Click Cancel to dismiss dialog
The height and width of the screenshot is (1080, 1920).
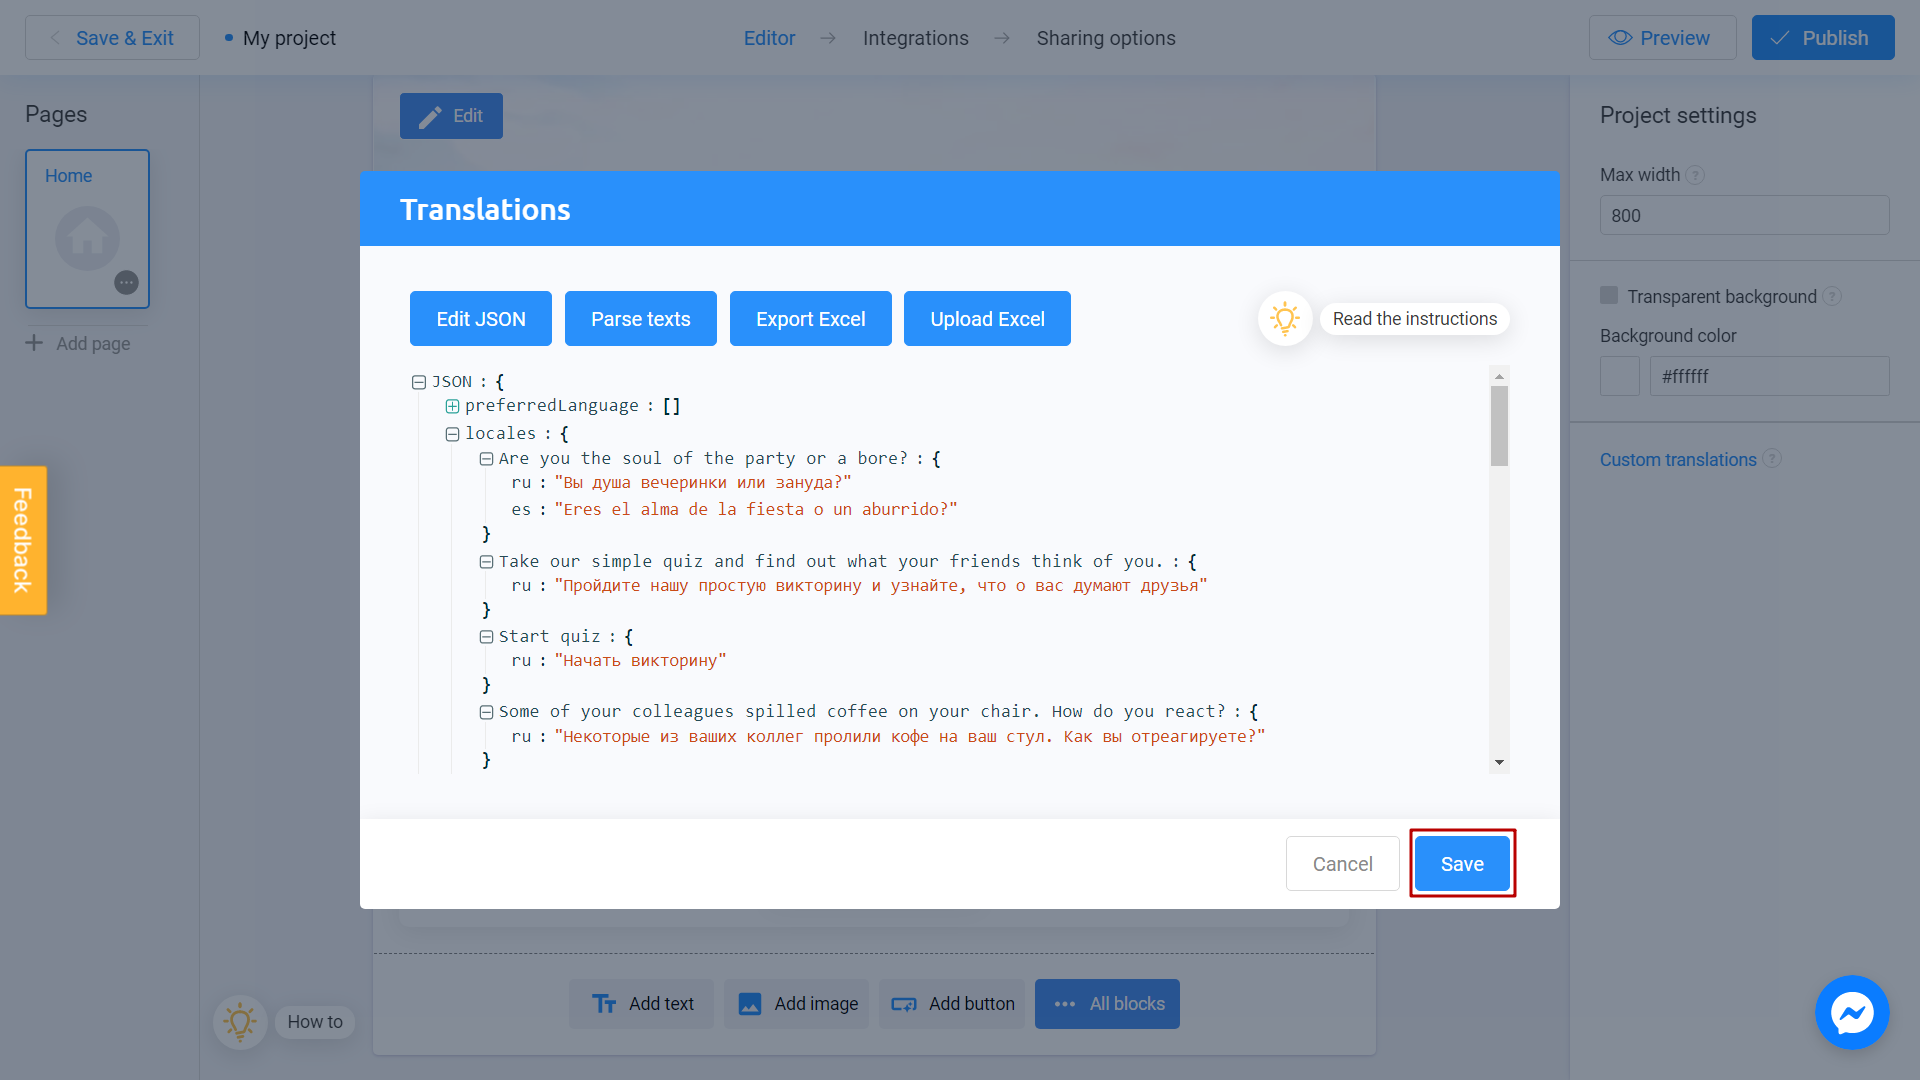tap(1342, 864)
